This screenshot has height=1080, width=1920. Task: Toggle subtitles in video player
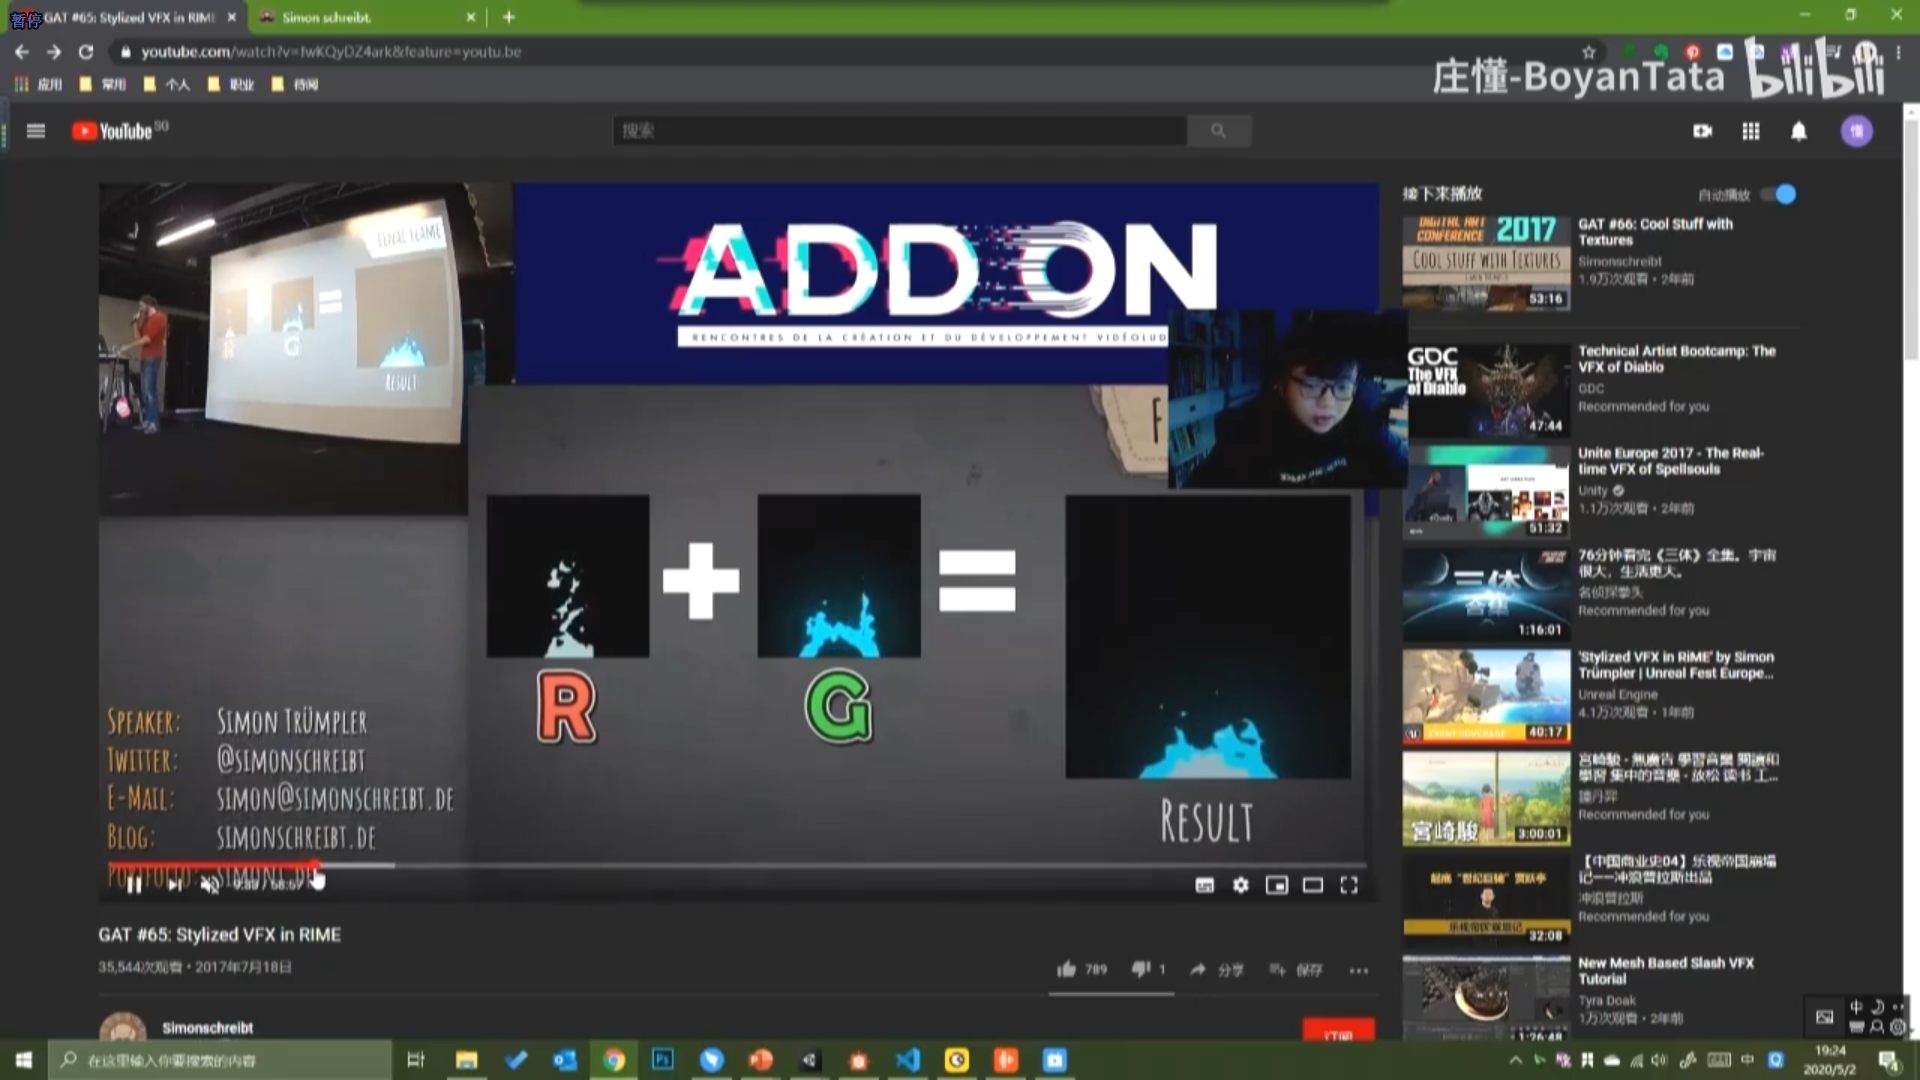[x=1205, y=885]
